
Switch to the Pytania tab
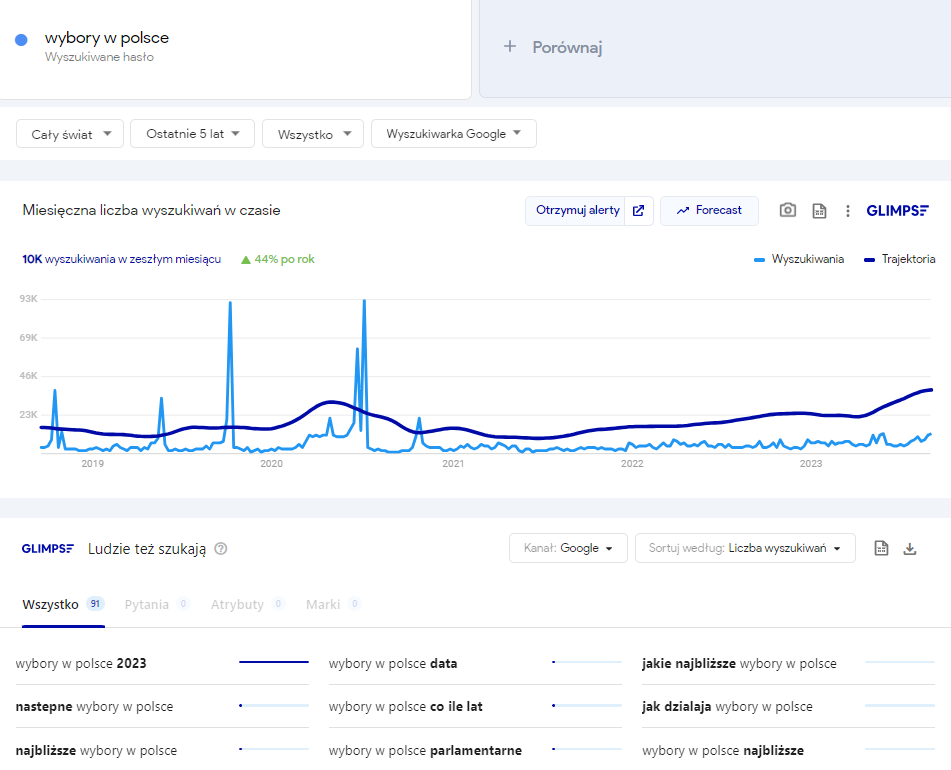pos(157,604)
